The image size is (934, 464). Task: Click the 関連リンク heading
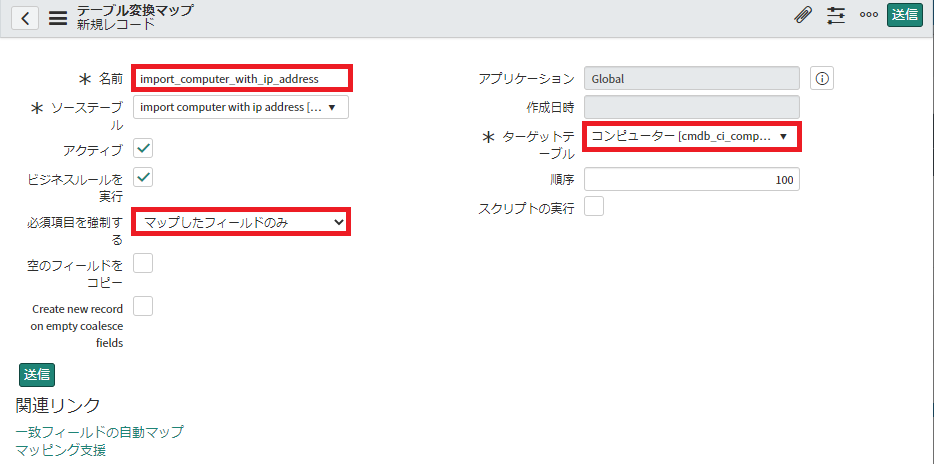coord(58,405)
